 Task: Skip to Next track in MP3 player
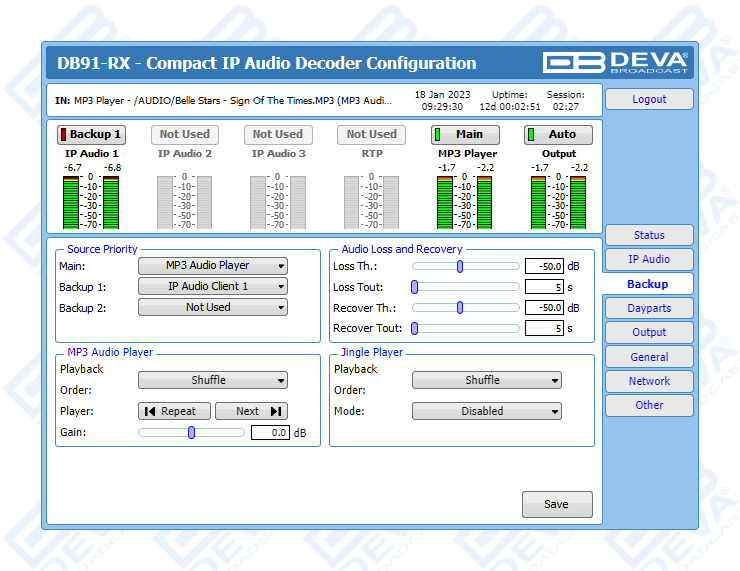pos(261,411)
